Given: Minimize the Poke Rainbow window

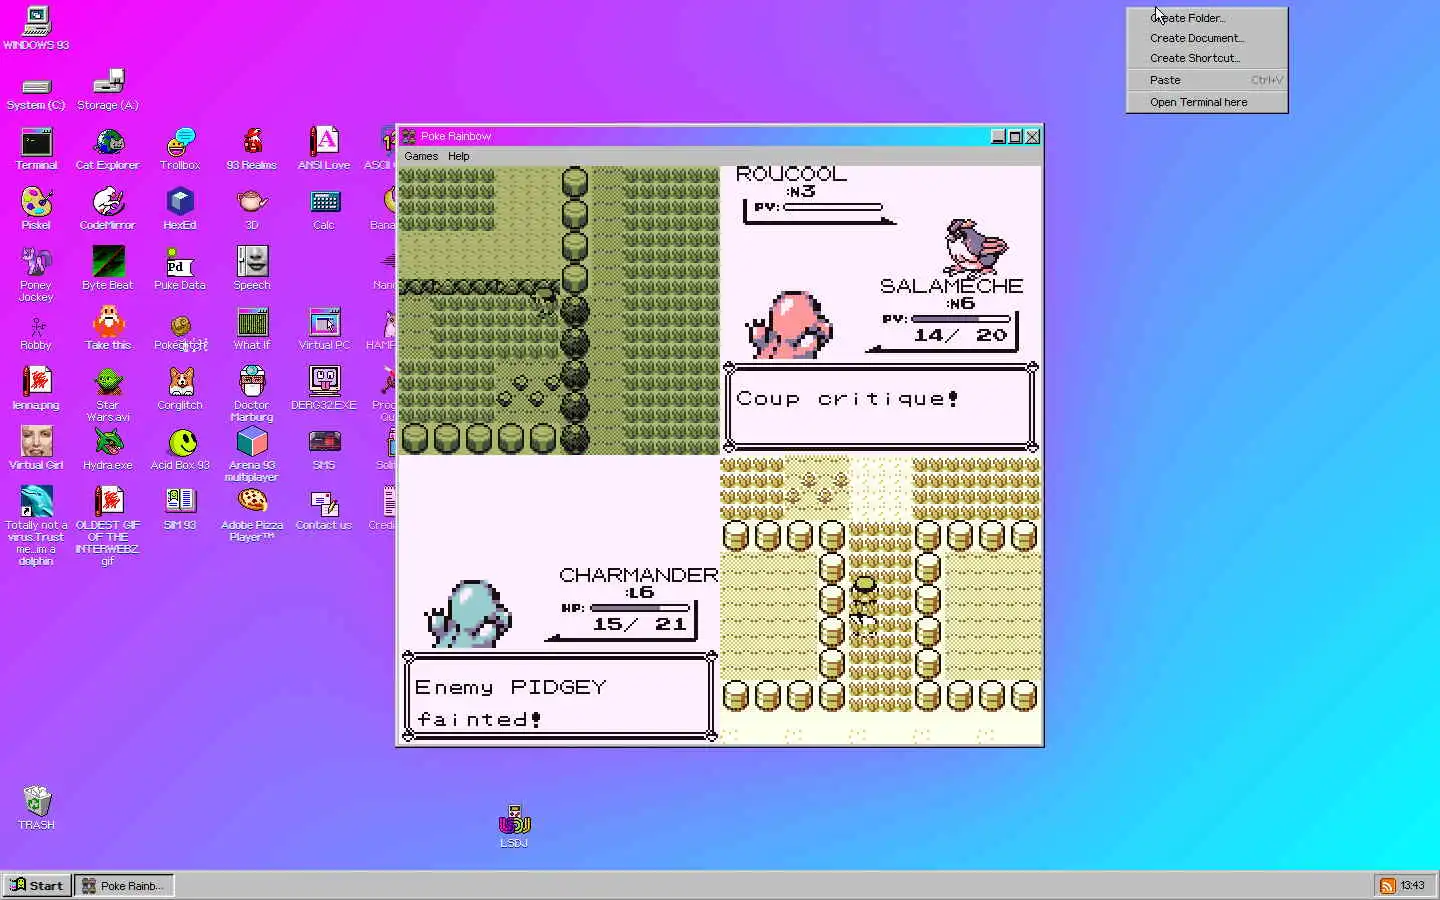Looking at the screenshot, I should tap(998, 137).
